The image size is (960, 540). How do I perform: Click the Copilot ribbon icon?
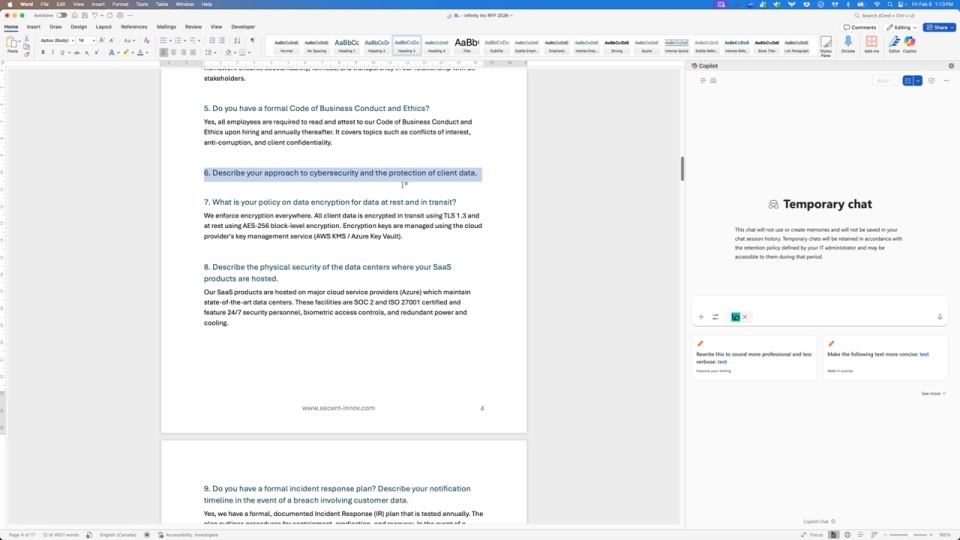pos(910,43)
